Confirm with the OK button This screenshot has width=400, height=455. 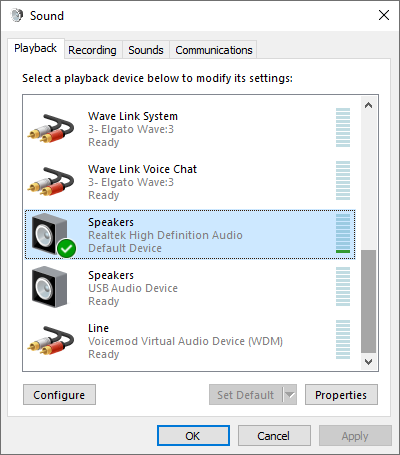point(193,436)
